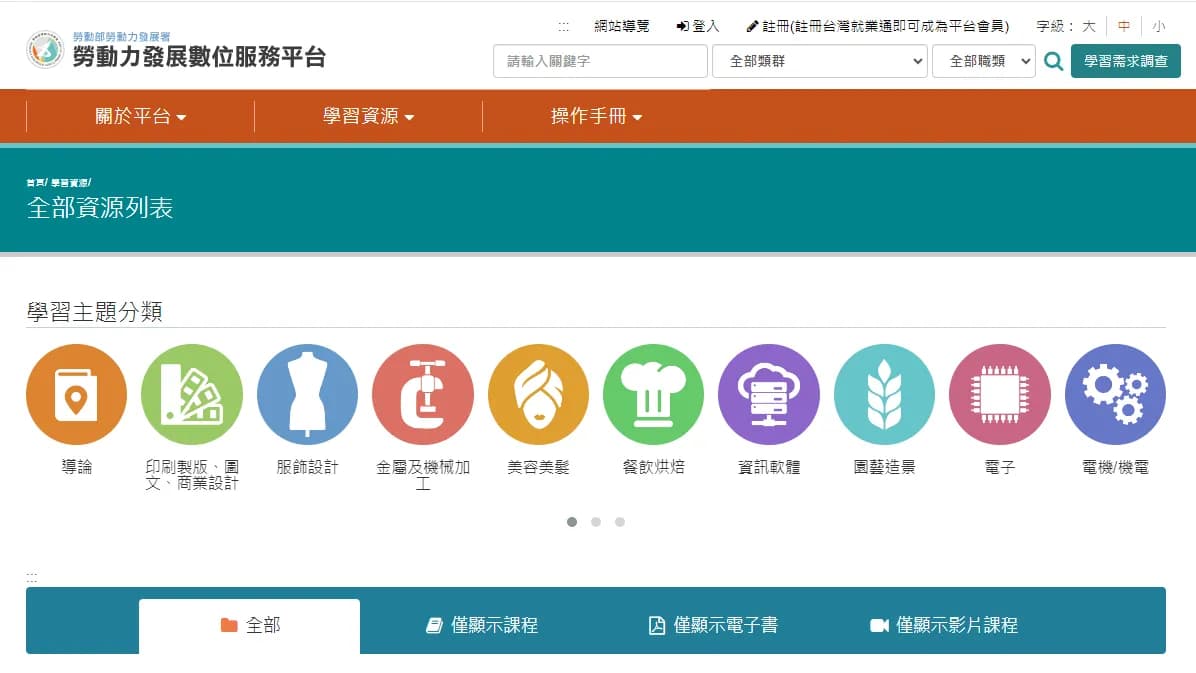Expand the 全部類群 dropdown
The image size is (1196, 673).
tap(820, 61)
